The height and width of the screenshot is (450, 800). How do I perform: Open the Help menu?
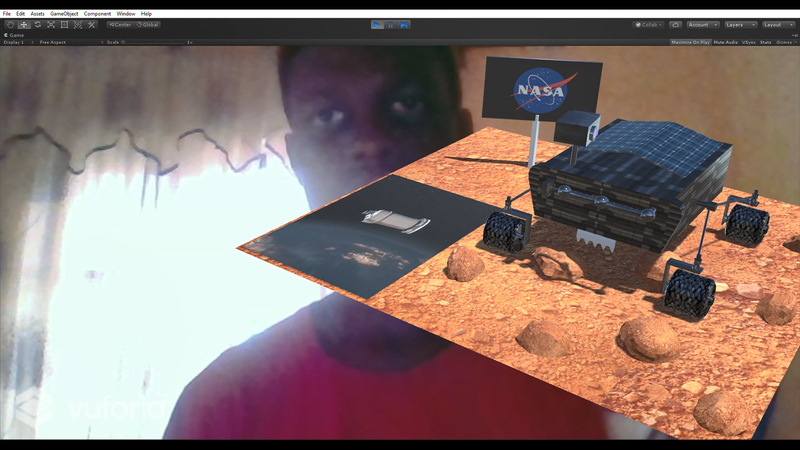[x=146, y=14]
